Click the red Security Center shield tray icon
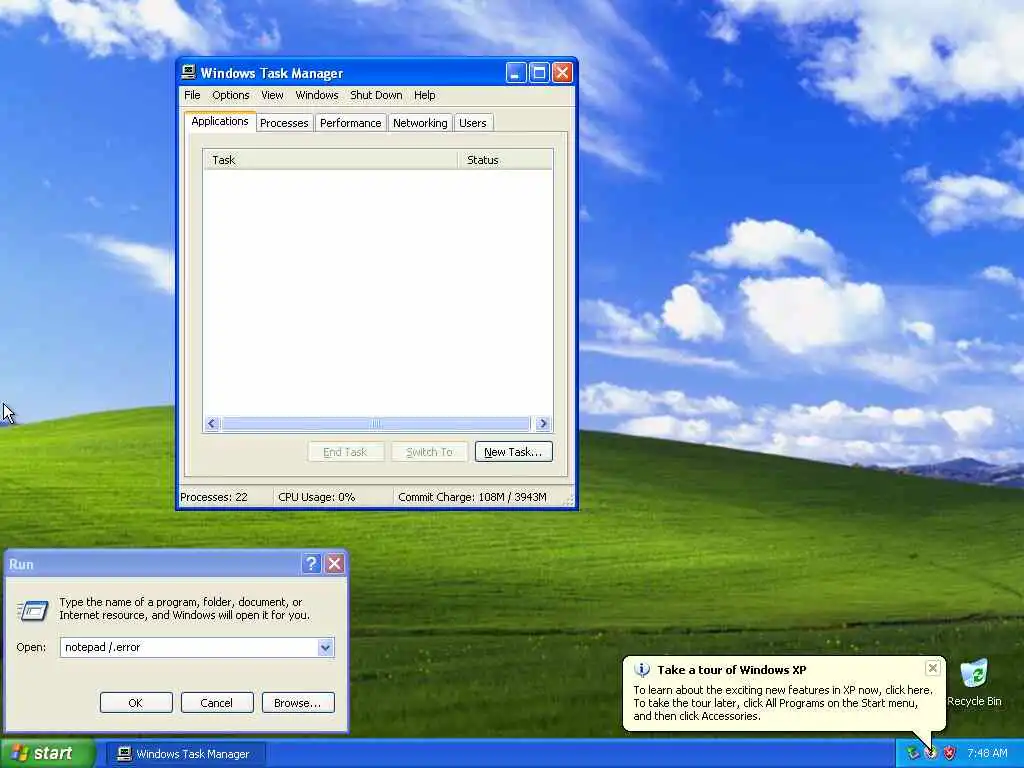The image size is (1024, 768). tap(950, 754)
